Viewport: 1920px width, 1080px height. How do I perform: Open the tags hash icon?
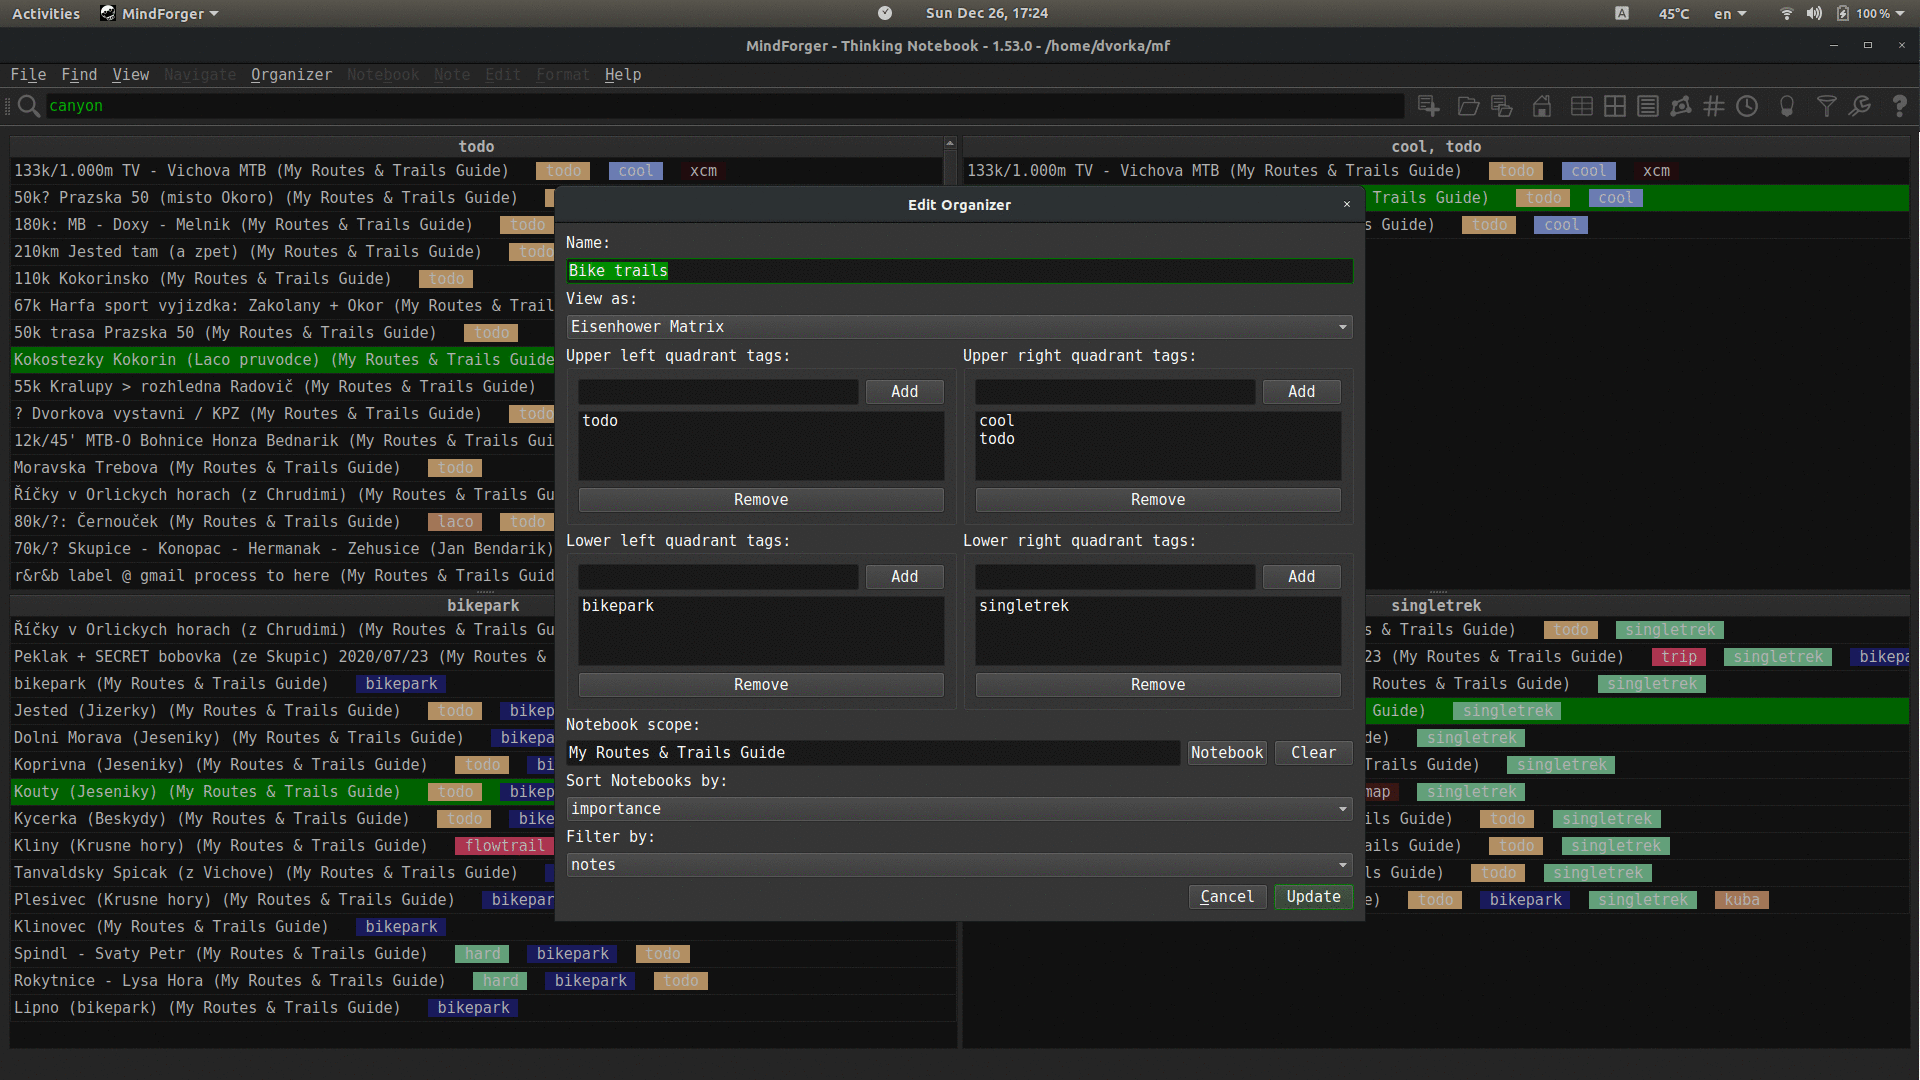1714,106
